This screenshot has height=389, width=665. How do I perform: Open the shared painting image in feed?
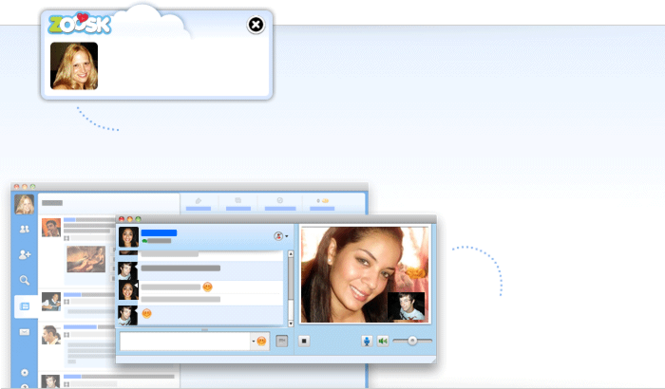coord(86,259)
